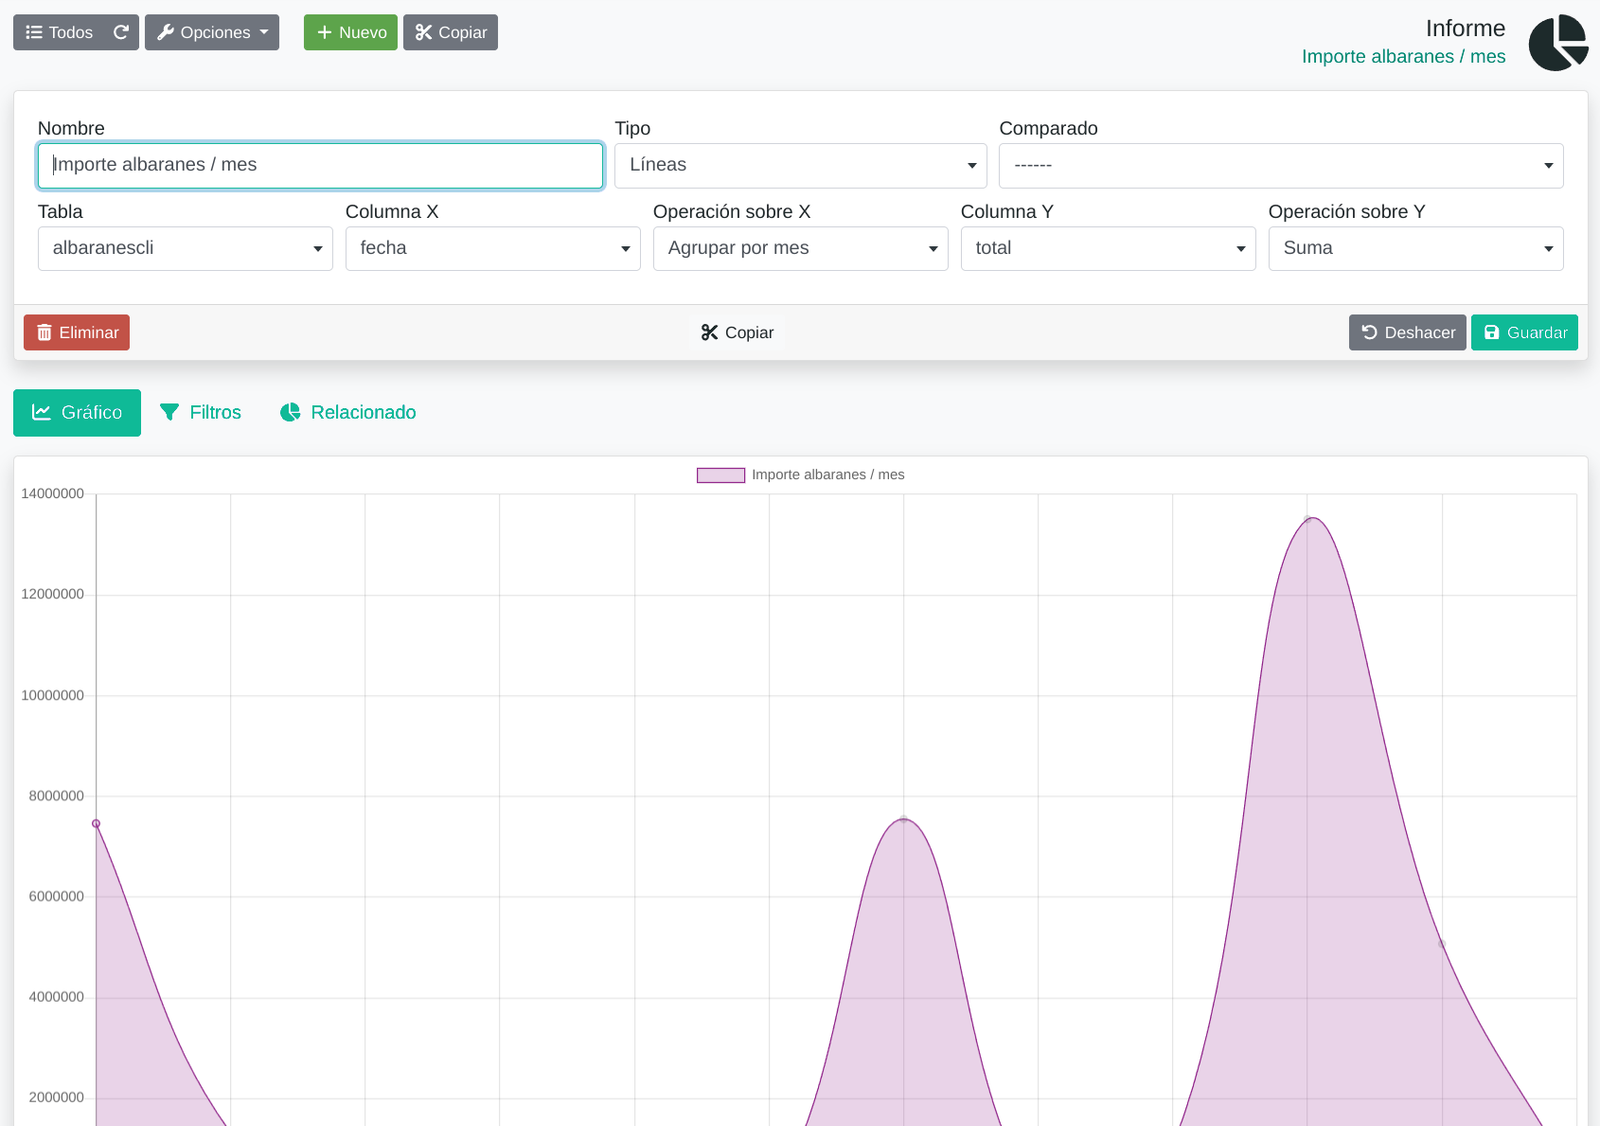1600x1126 pixels.
Task: Click the Informe page title
Action: coord(1465,28)
